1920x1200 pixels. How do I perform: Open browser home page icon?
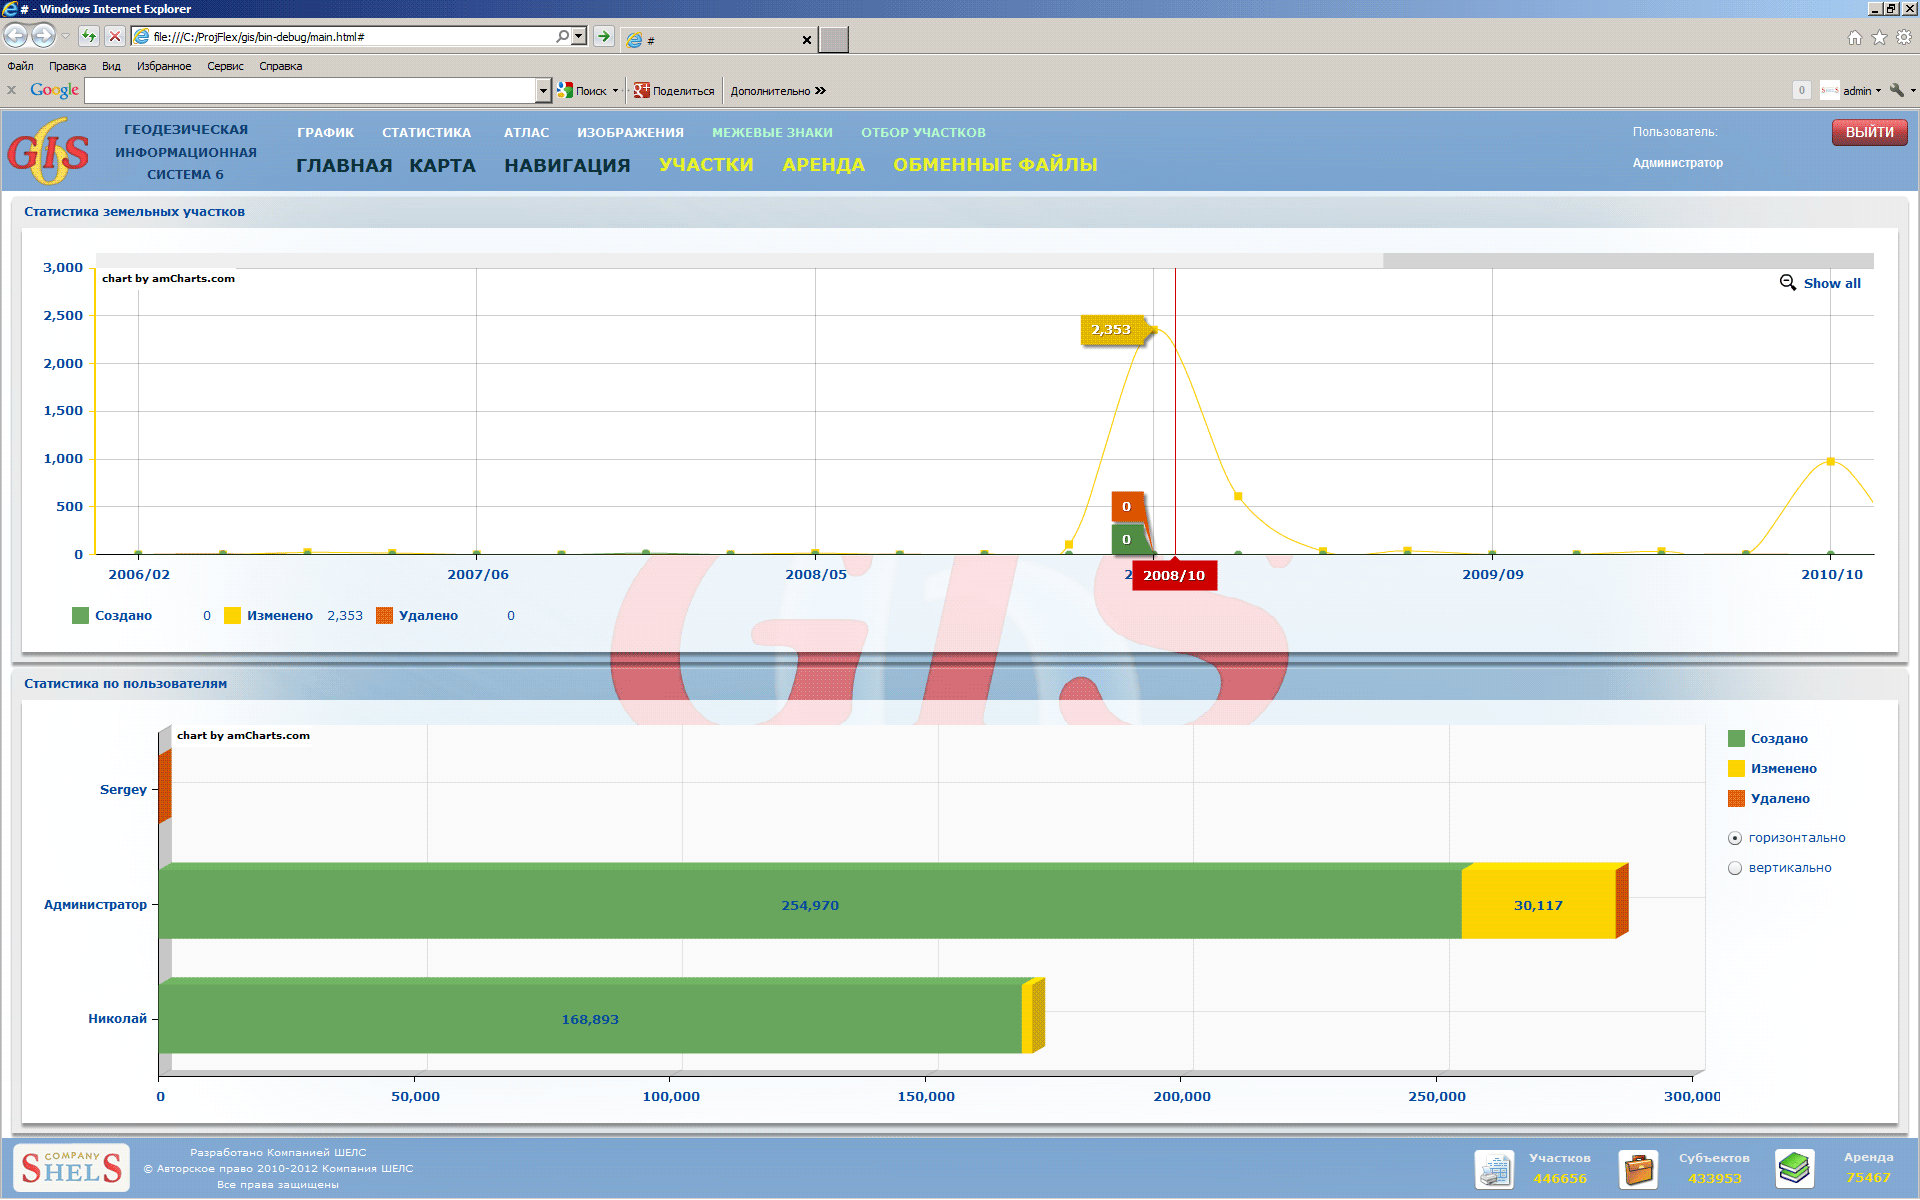click(1854, 38)
